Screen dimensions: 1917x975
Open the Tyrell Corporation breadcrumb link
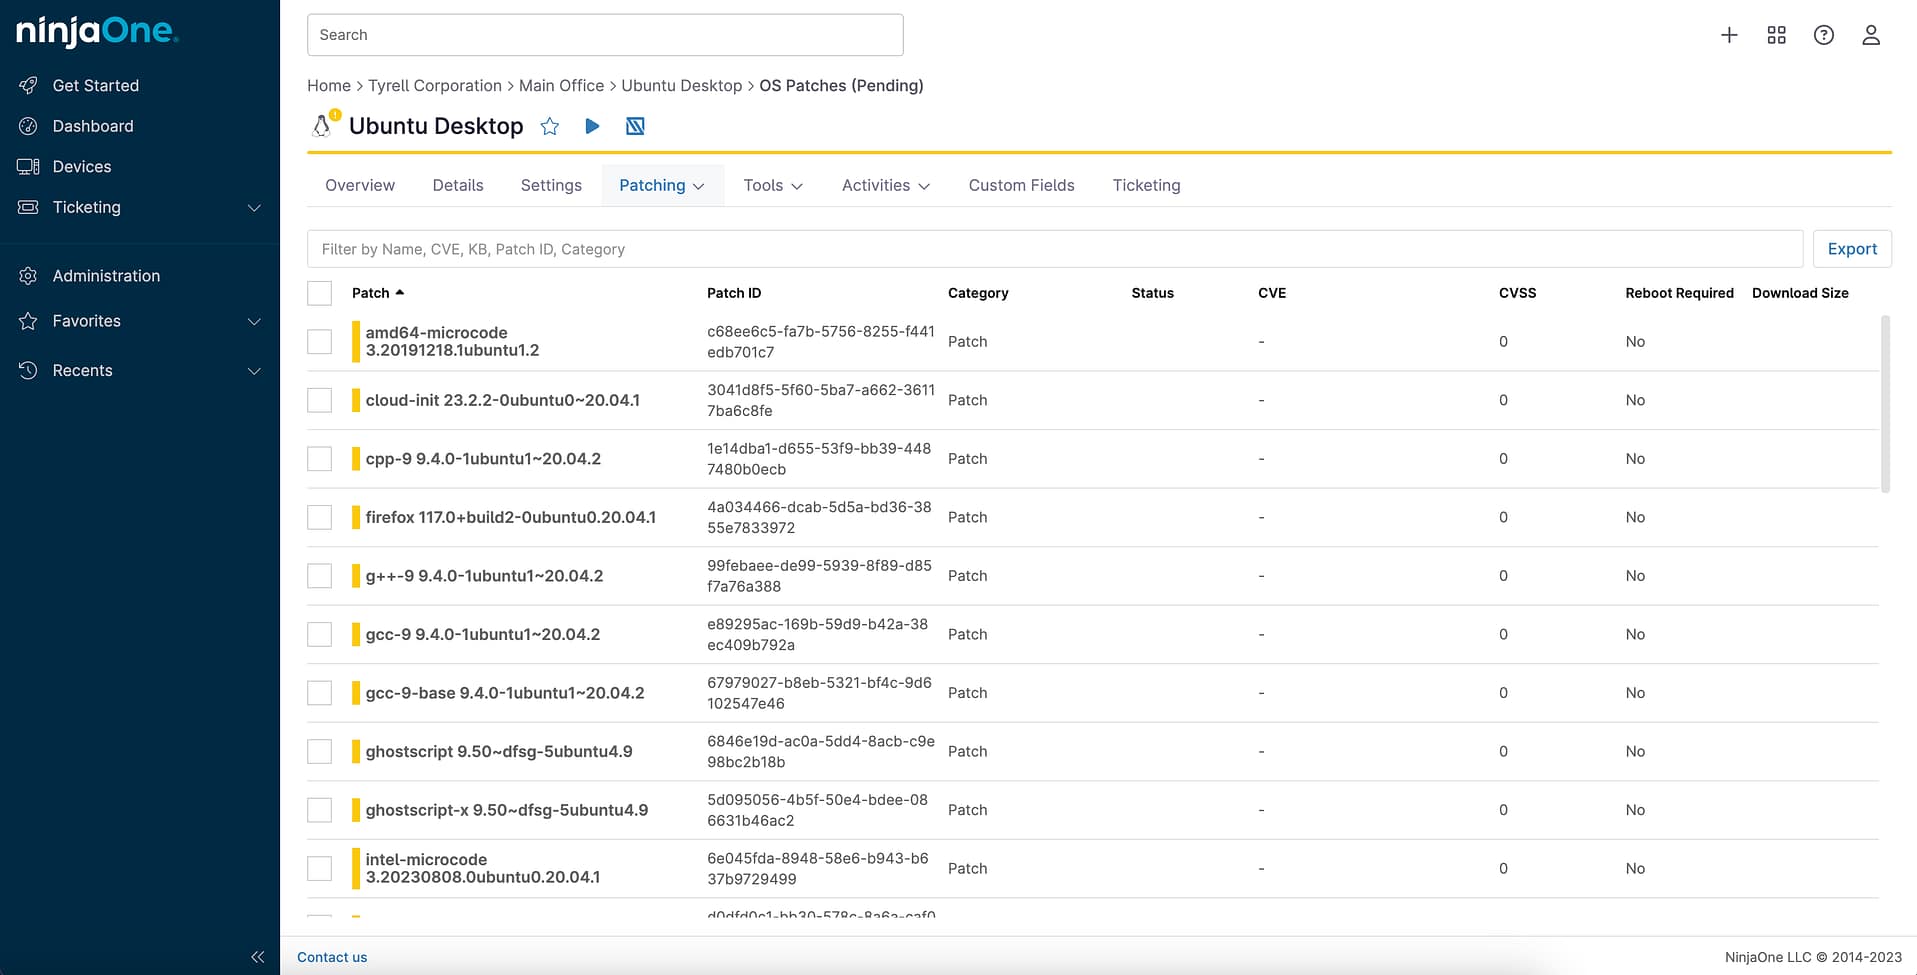[435, 85]
